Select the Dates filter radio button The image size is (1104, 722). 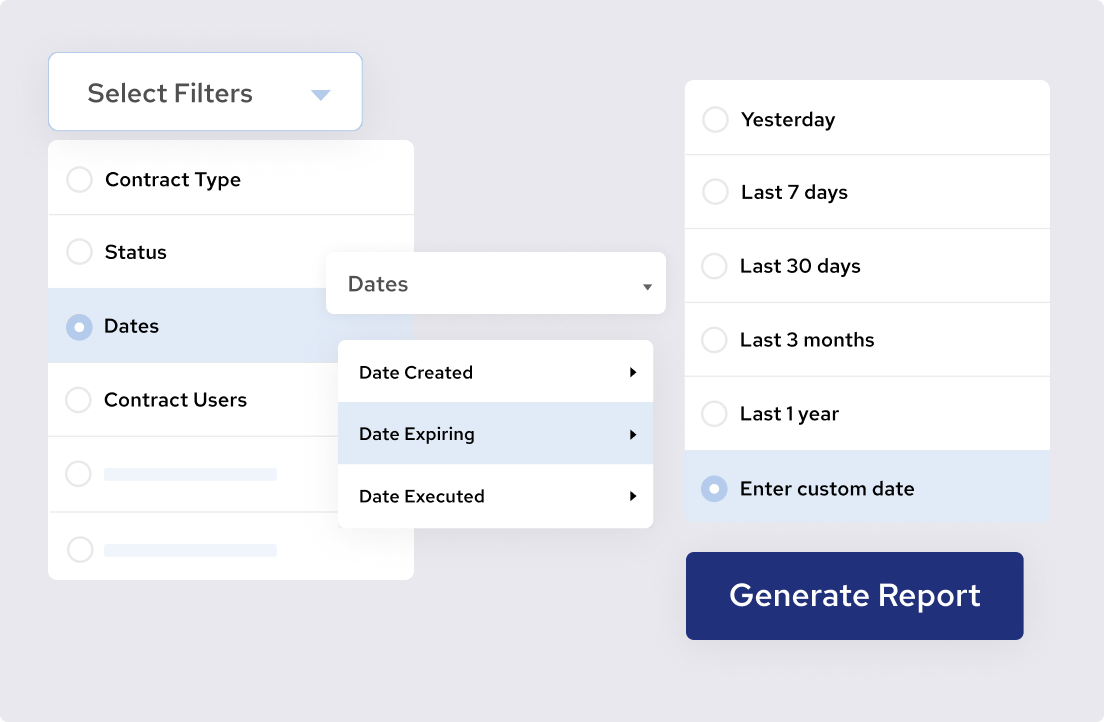coord(79,326)
